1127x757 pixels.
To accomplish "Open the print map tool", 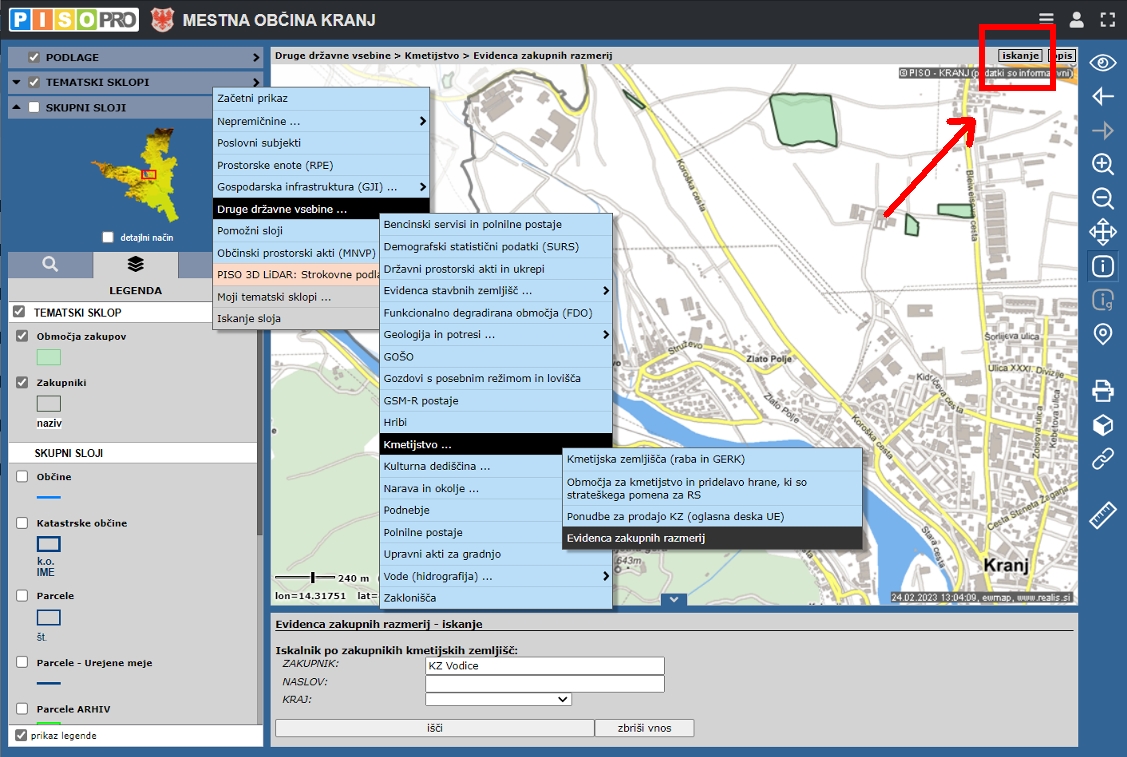I will 1102,390.
